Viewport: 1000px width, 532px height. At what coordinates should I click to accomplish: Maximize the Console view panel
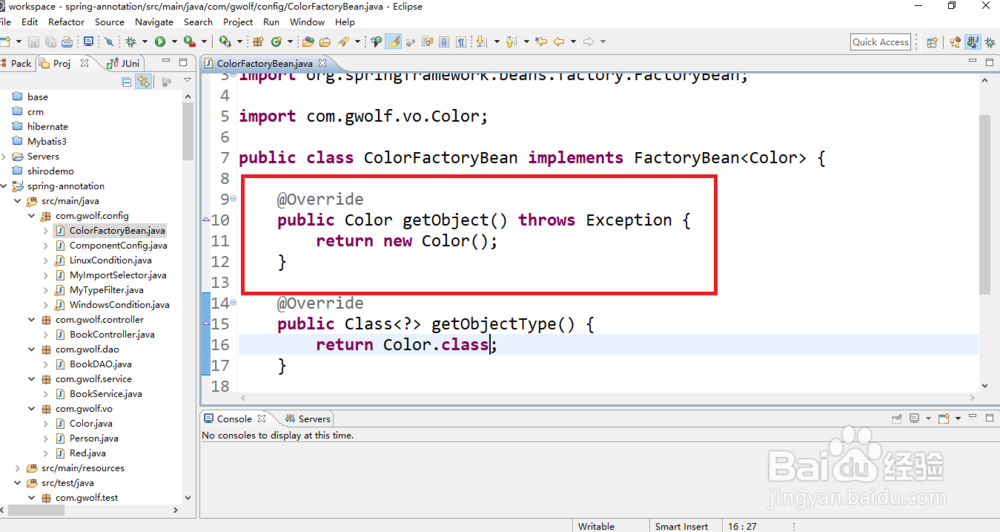point(990,418)
